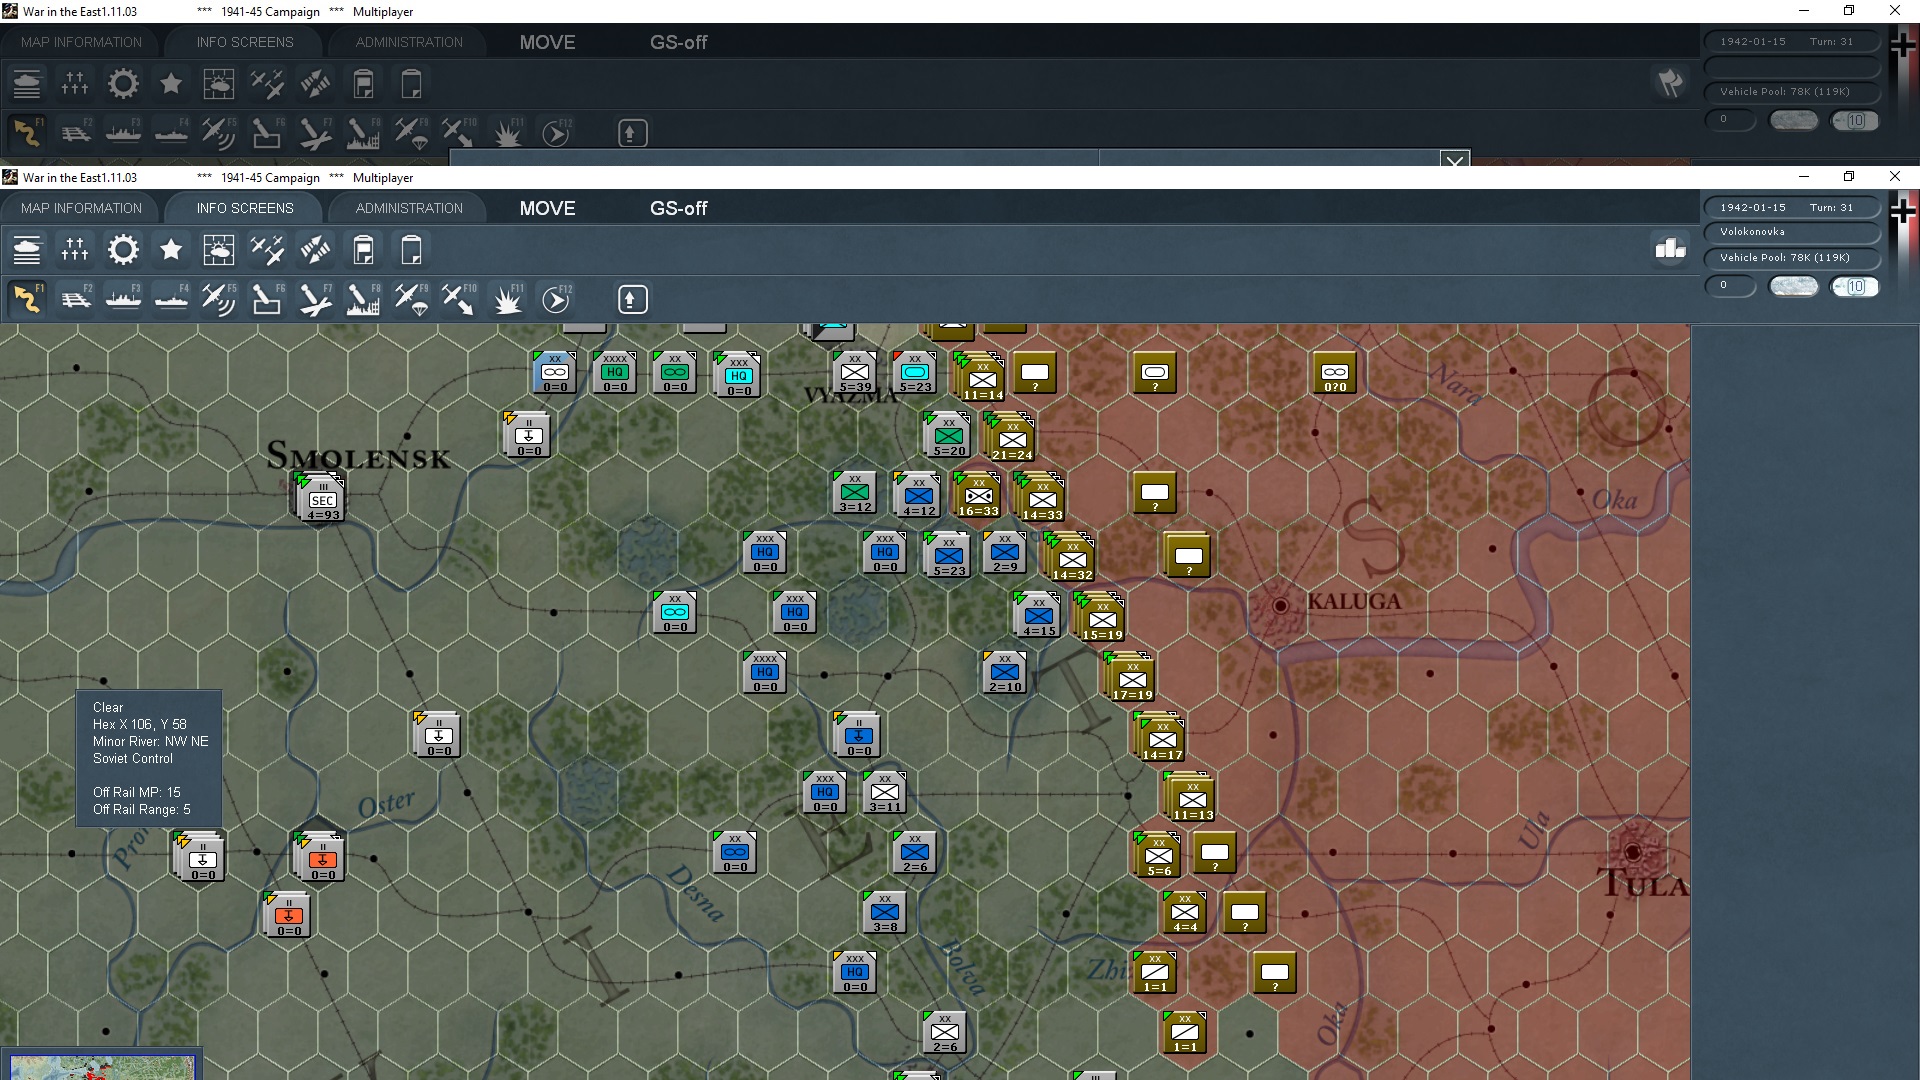Open Info Screens tab in the back window
This screenshot has width=1920, height=1080.
[245, 42]
